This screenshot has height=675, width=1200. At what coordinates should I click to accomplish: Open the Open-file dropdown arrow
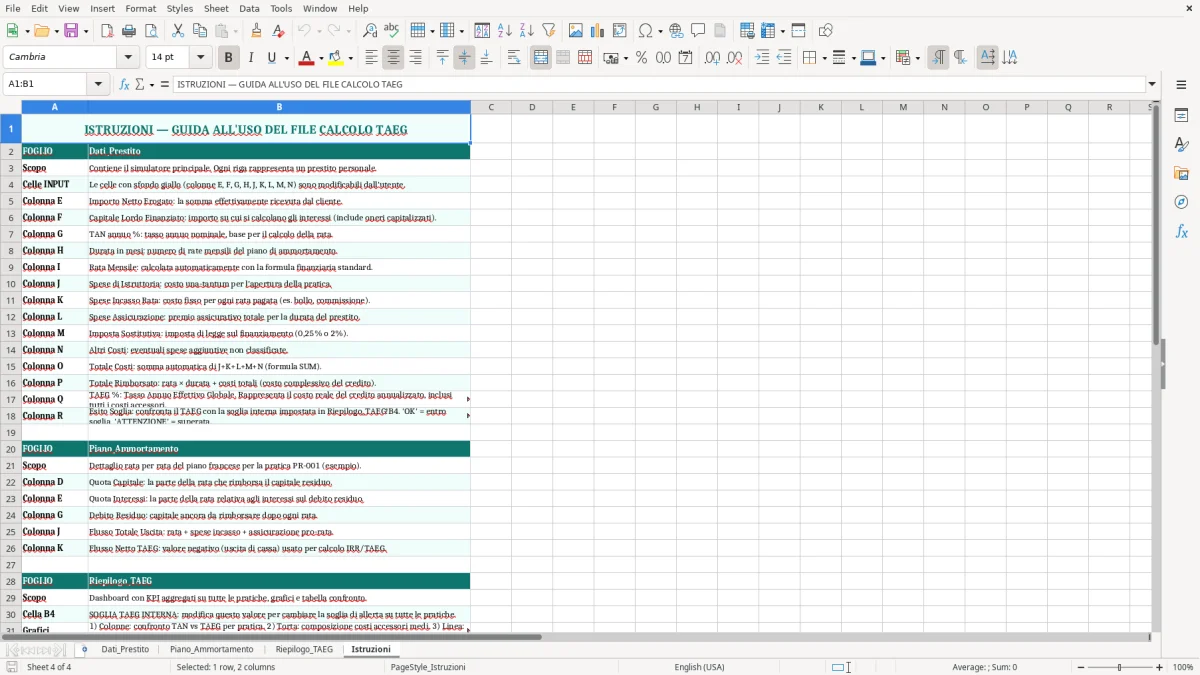coord(55,31)
